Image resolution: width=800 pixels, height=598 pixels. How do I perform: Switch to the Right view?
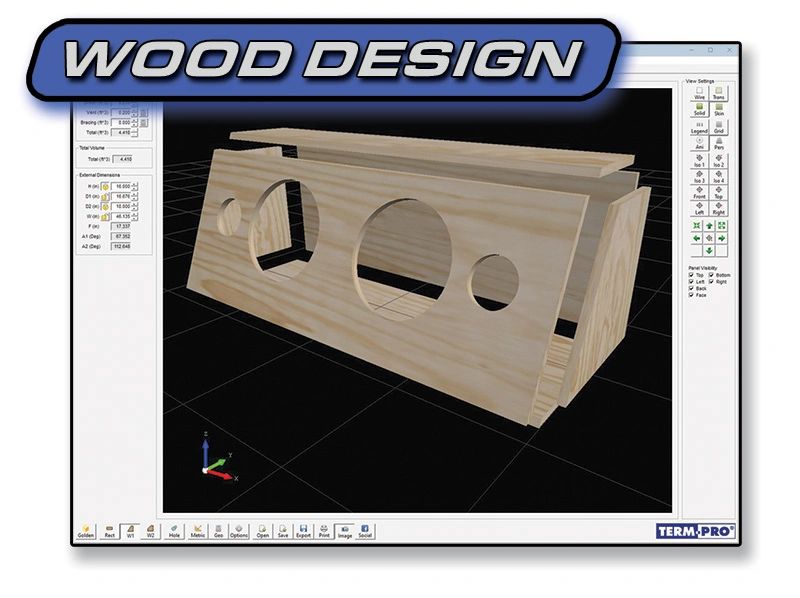pos(718,208)
